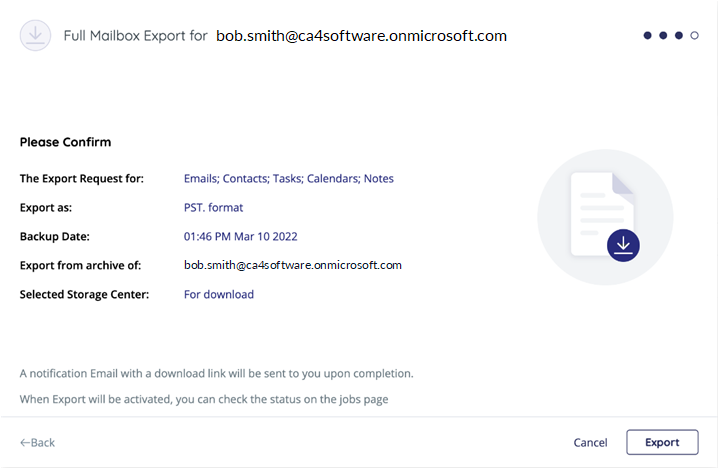Click the archive email bob.smith@ca4software.onmicrosoft.com
This screenshot has width=719, height=469.
(293, 265)
